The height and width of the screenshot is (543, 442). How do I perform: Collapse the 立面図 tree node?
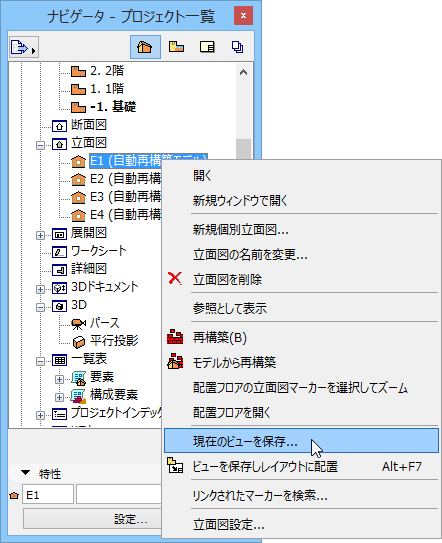coord(40,145)
